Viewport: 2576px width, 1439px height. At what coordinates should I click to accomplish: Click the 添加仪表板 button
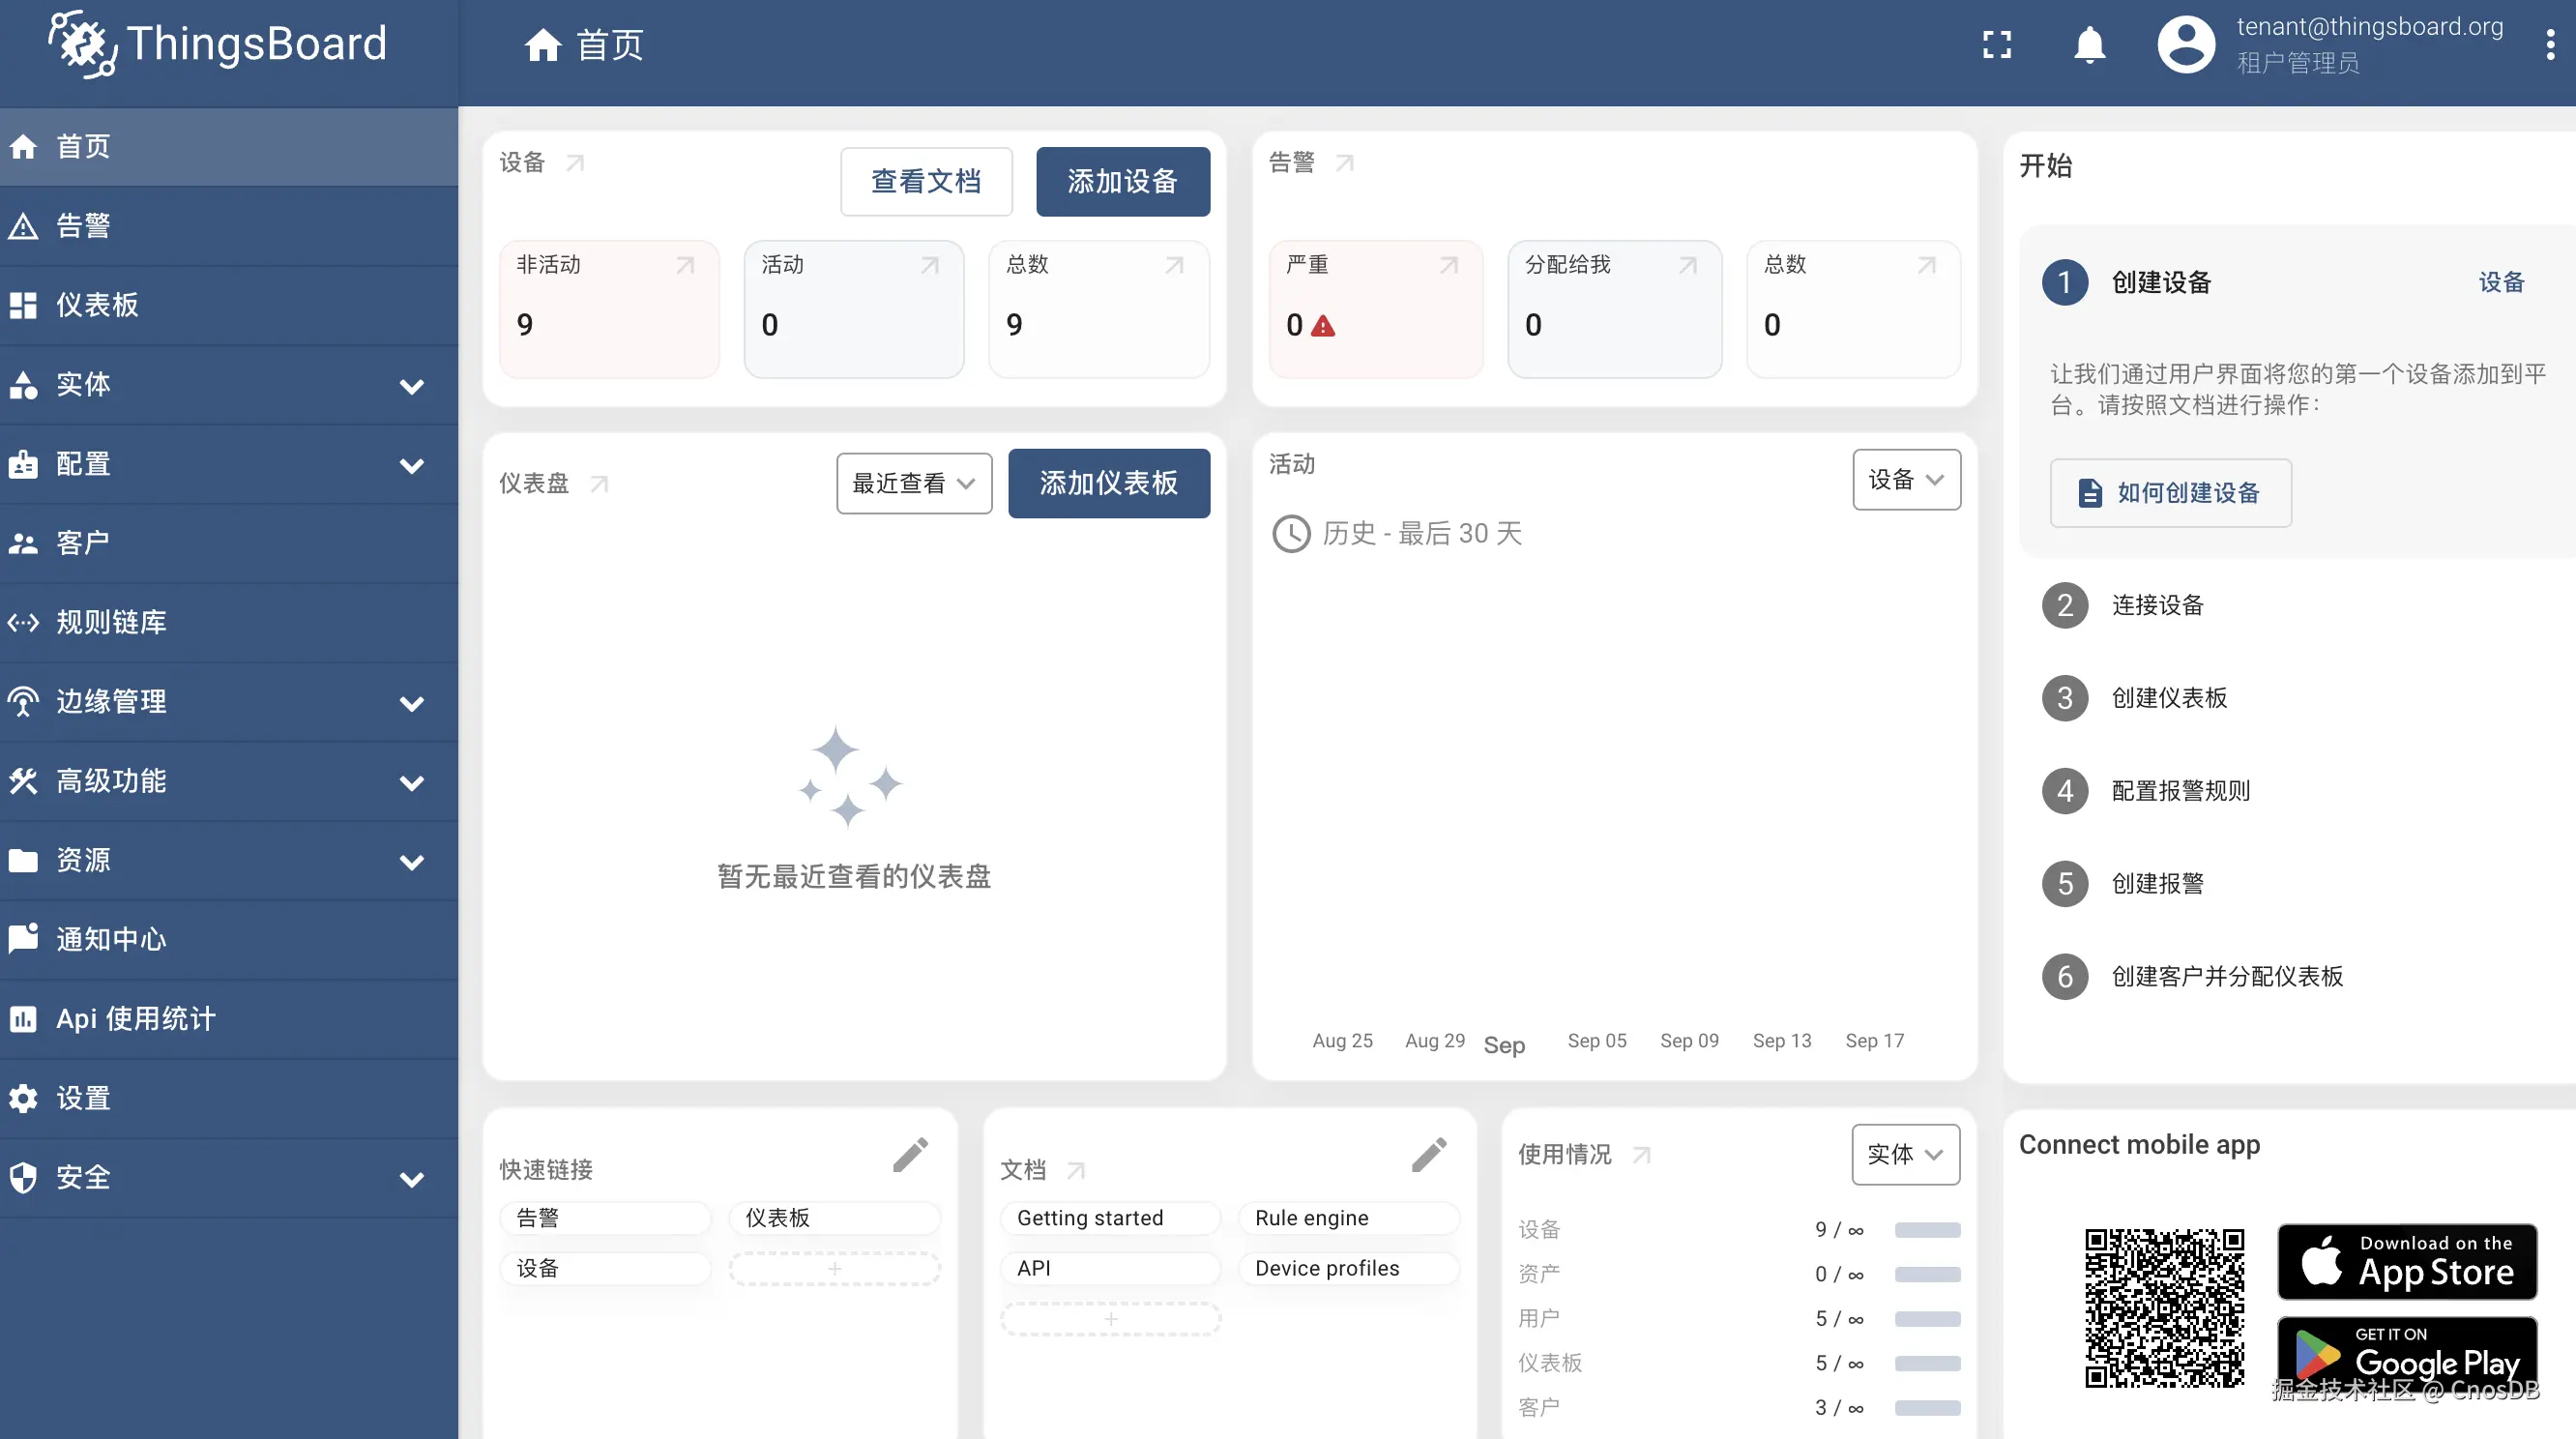point(1108,483)
